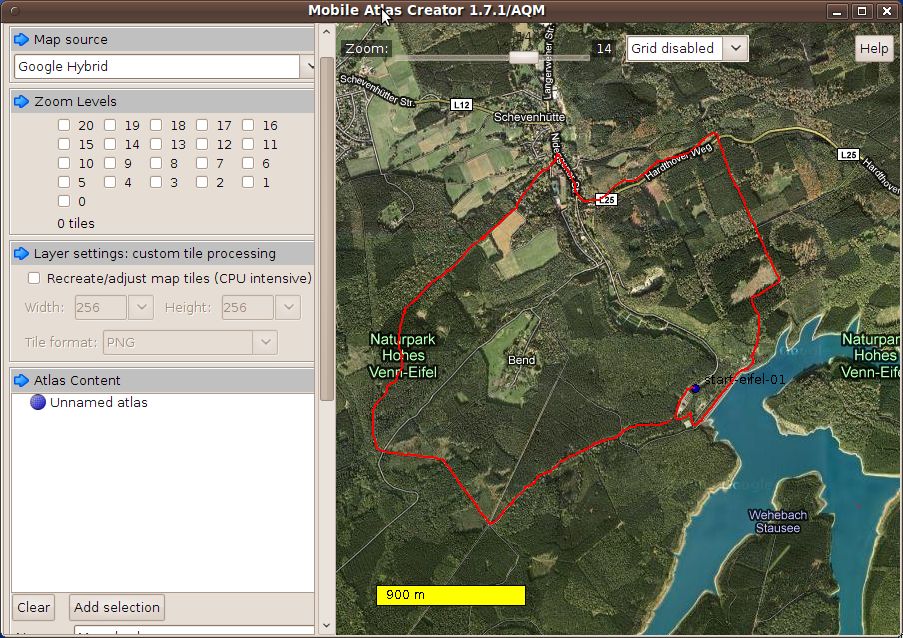Select the Unnamed atlas tree entry
This screenshot has height=638, width=903.
pos(98,403)
